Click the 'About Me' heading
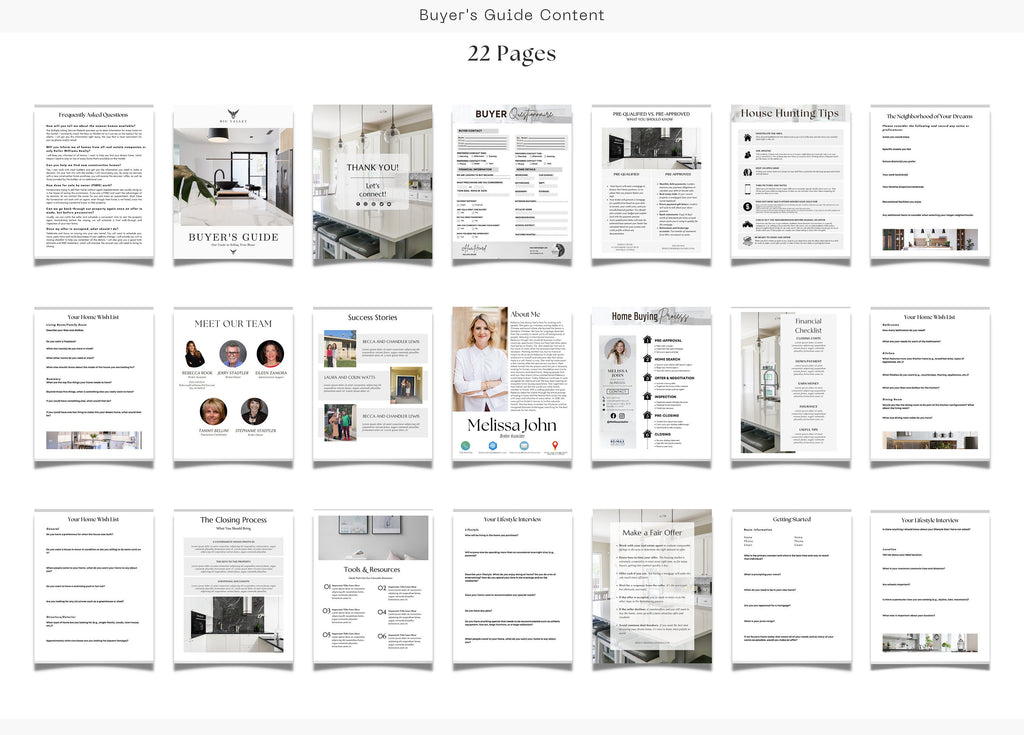The height and width of the screenshot is (735, 1024). coord(525,314)
